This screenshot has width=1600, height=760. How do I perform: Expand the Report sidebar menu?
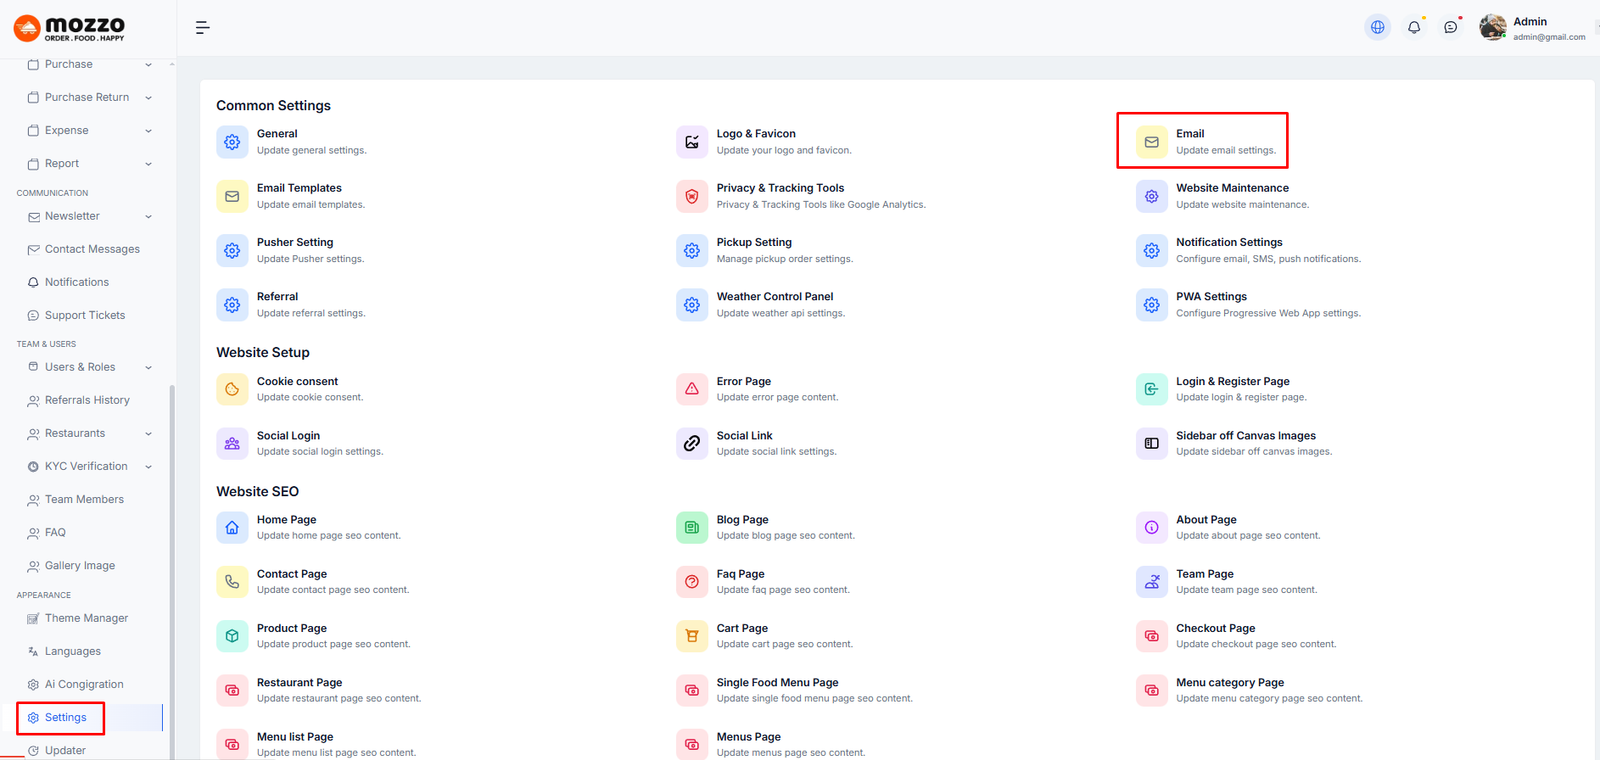[x=90, y=163]
